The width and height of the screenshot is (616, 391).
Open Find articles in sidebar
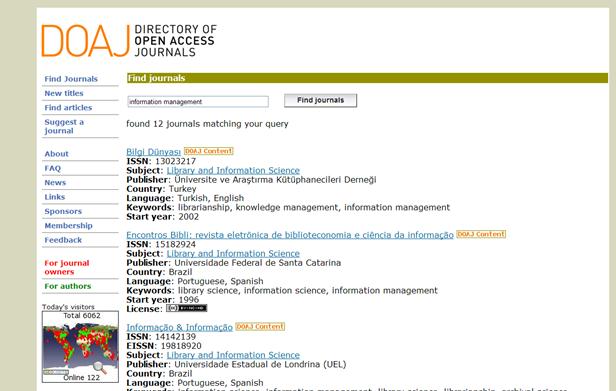coord(68,108)
